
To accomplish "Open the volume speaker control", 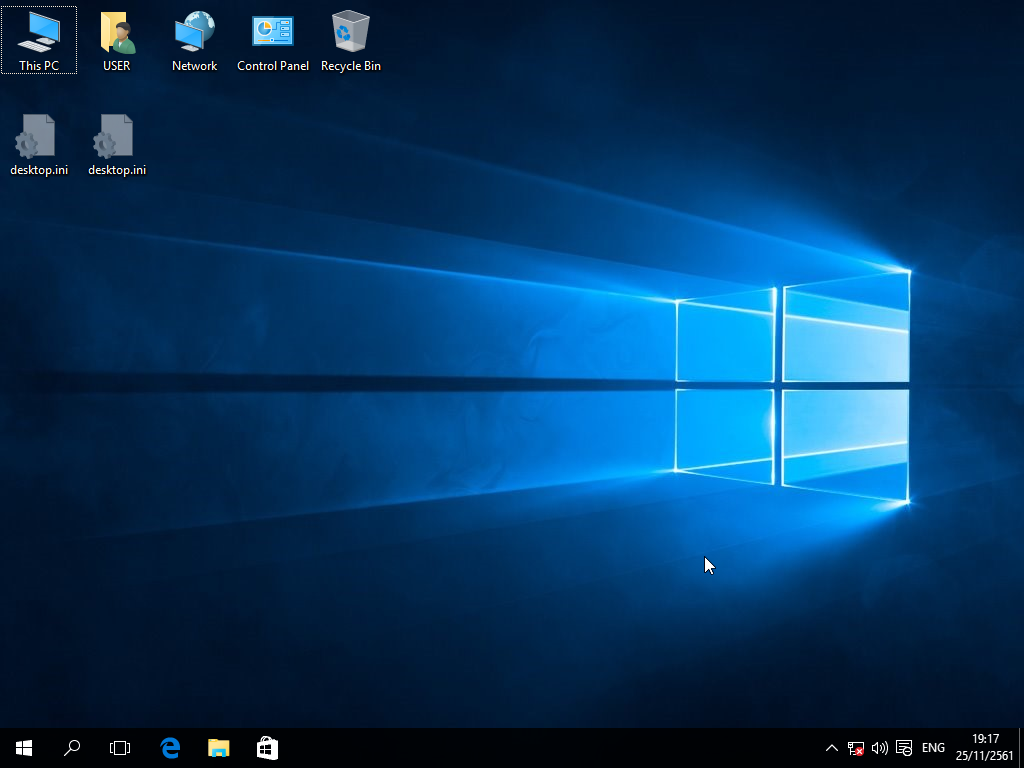I will [880, 748].
